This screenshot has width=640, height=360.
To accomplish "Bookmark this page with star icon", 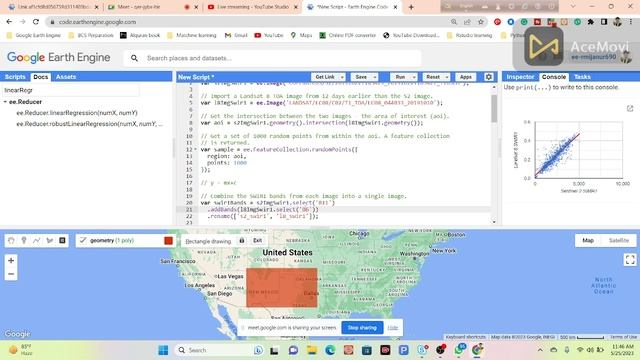I will [481, 22].
